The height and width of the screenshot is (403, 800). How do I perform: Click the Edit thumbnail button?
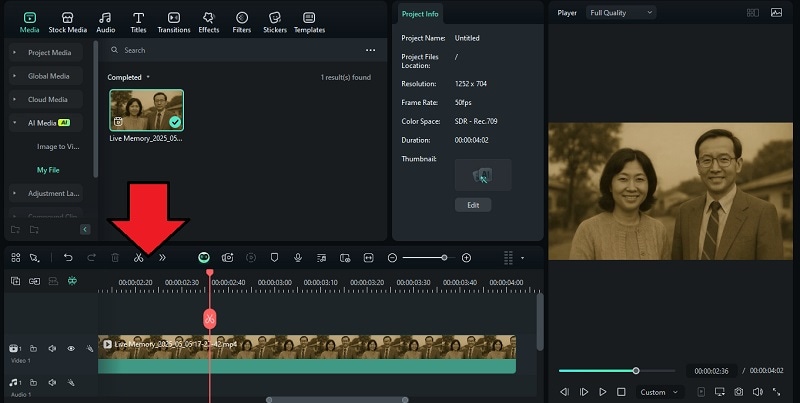(x=473, y=205)
